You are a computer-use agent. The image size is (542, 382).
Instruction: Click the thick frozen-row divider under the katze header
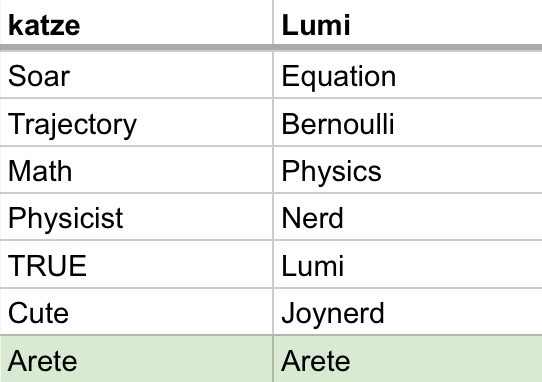click(136, 48)
